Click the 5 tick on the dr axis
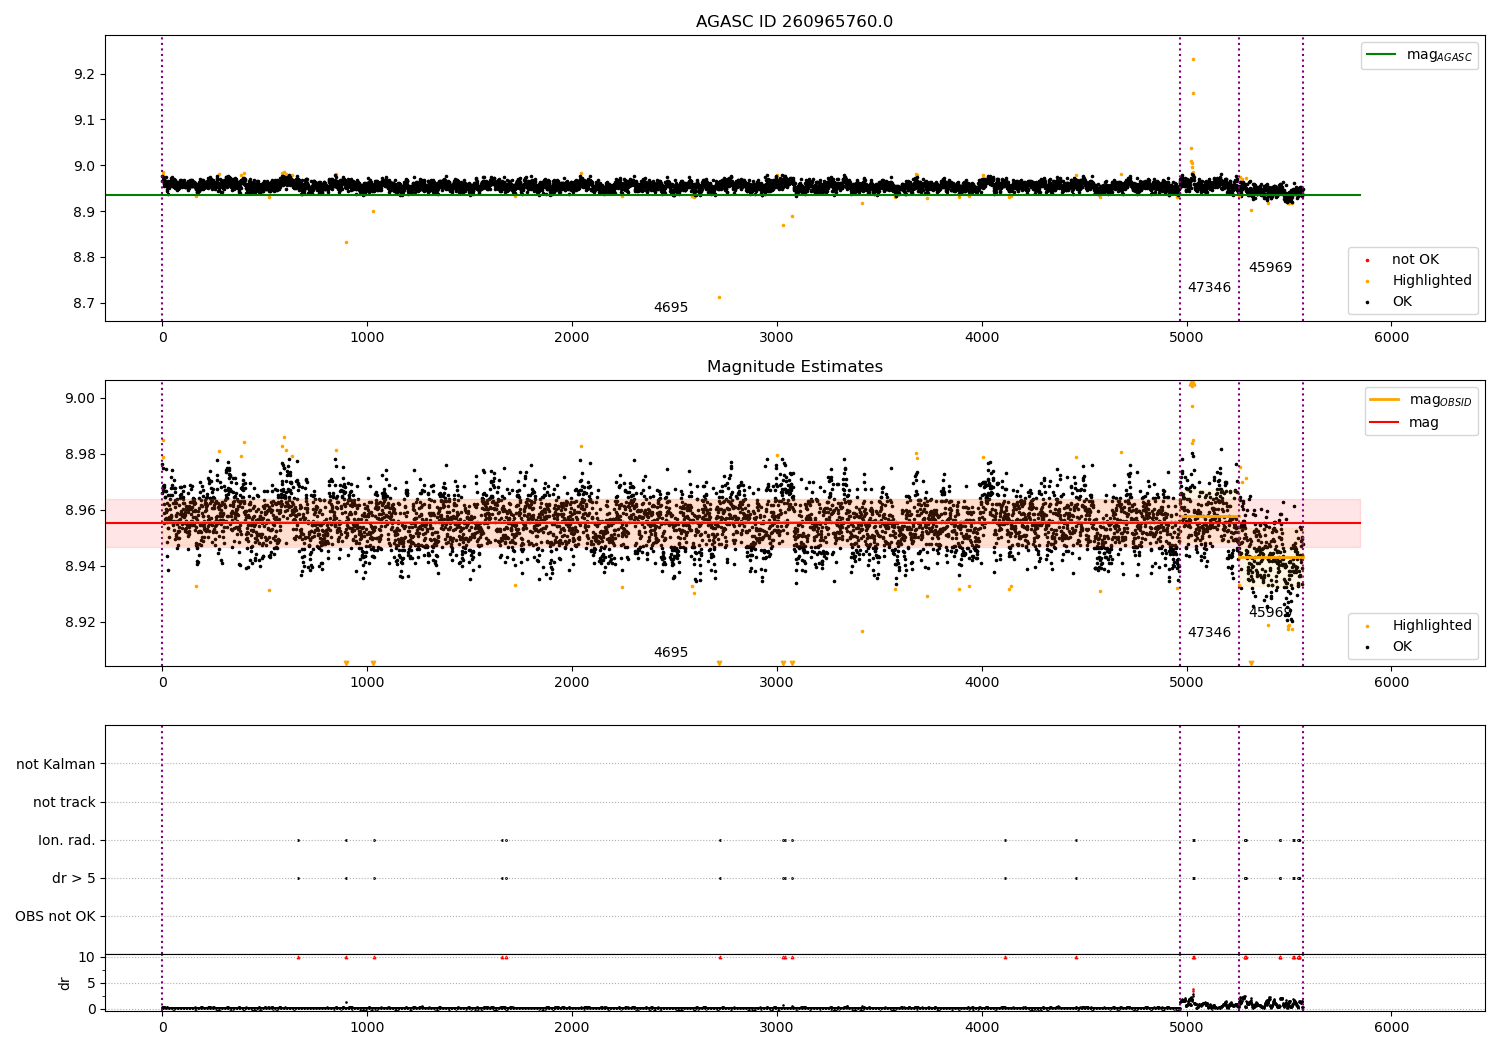 tap(91, 983)
